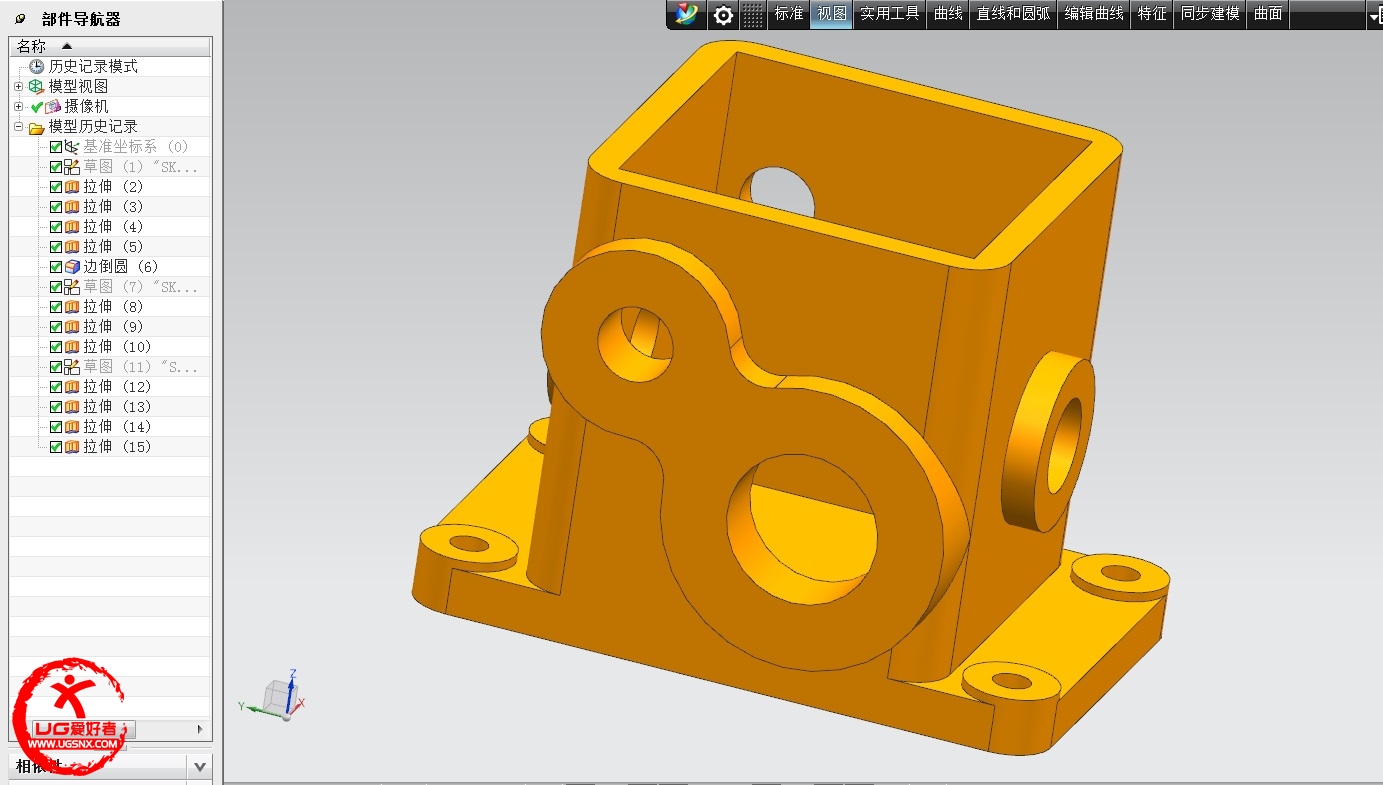
Task: Click the 名称 column header
Action: [110, 46]
